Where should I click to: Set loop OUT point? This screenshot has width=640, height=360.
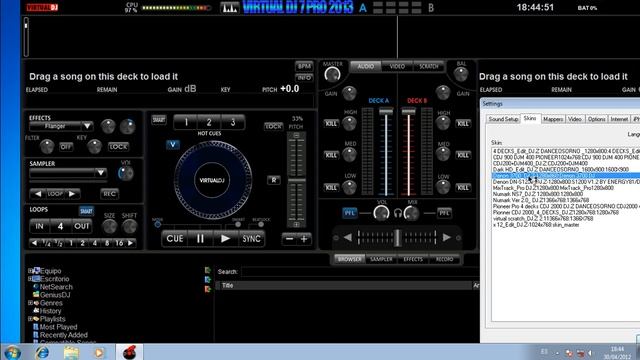(x=81, y=226)
